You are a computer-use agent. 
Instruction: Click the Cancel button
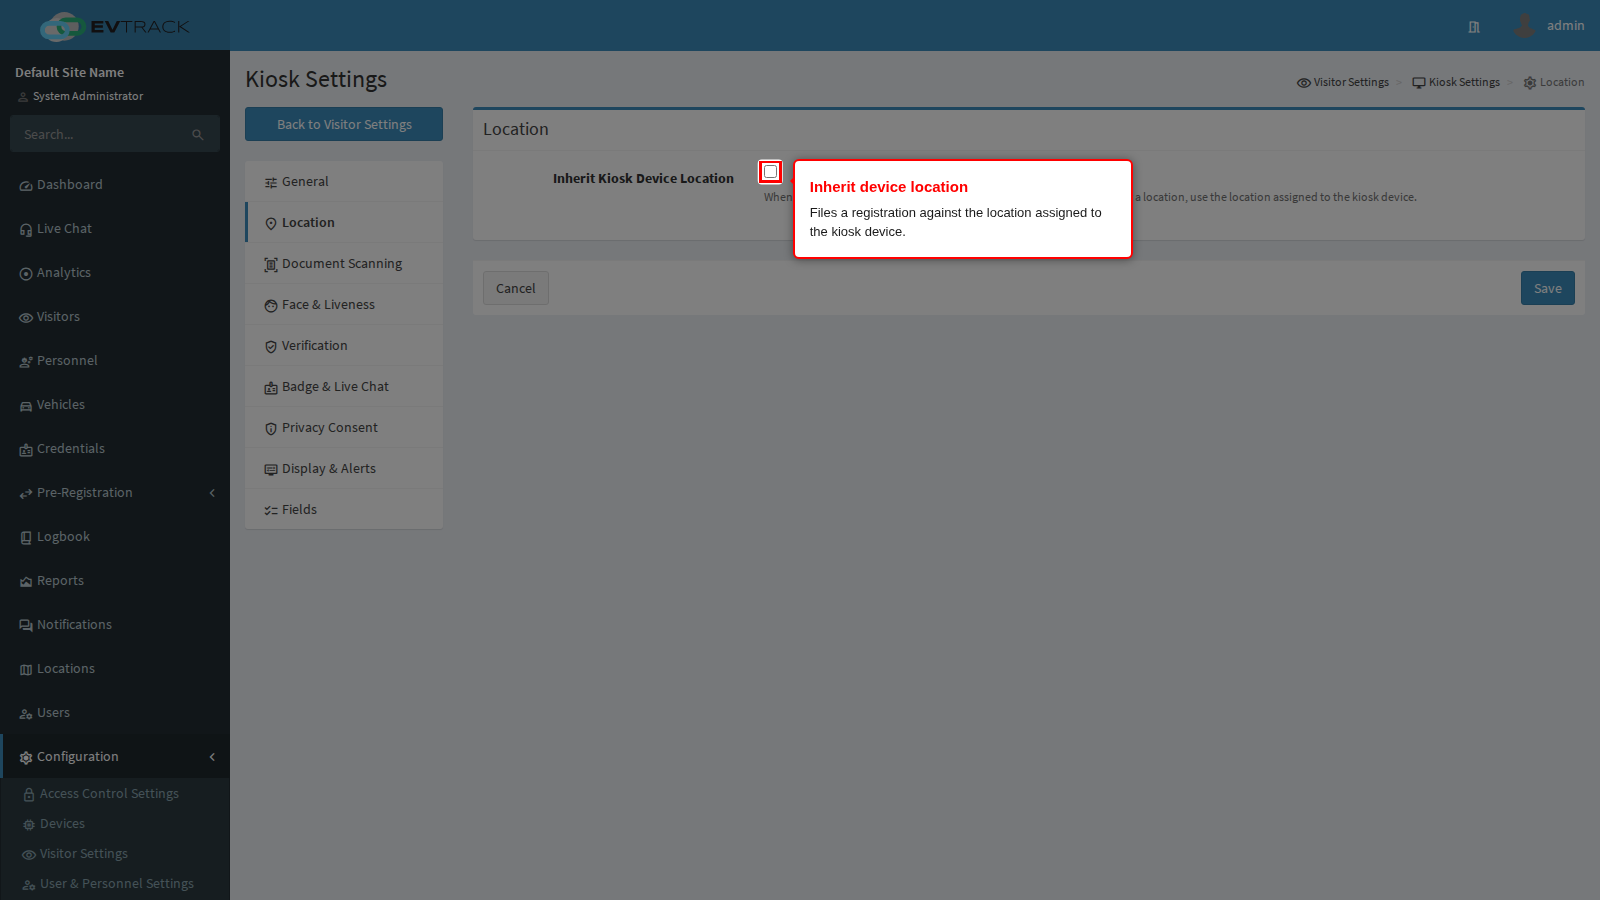pyautogui.click(x=516, y=288)
